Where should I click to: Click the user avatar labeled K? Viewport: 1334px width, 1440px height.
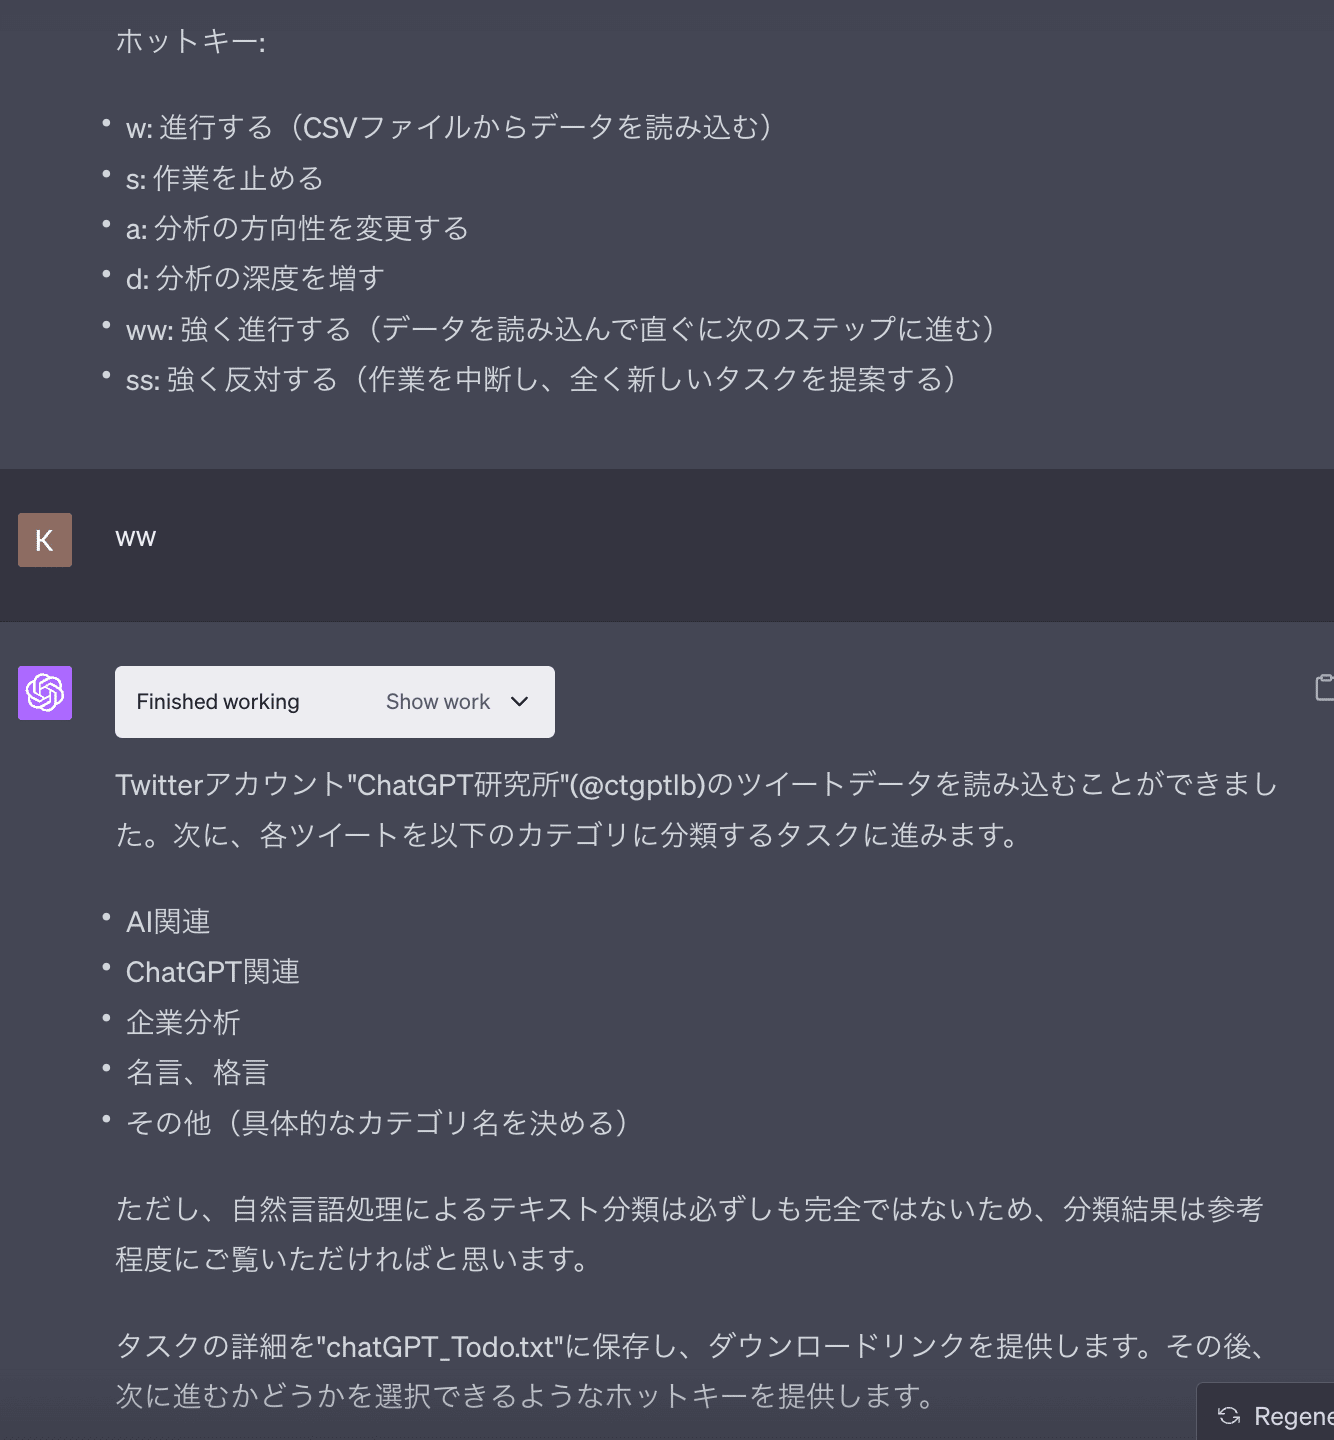click(x=45, y=540)
